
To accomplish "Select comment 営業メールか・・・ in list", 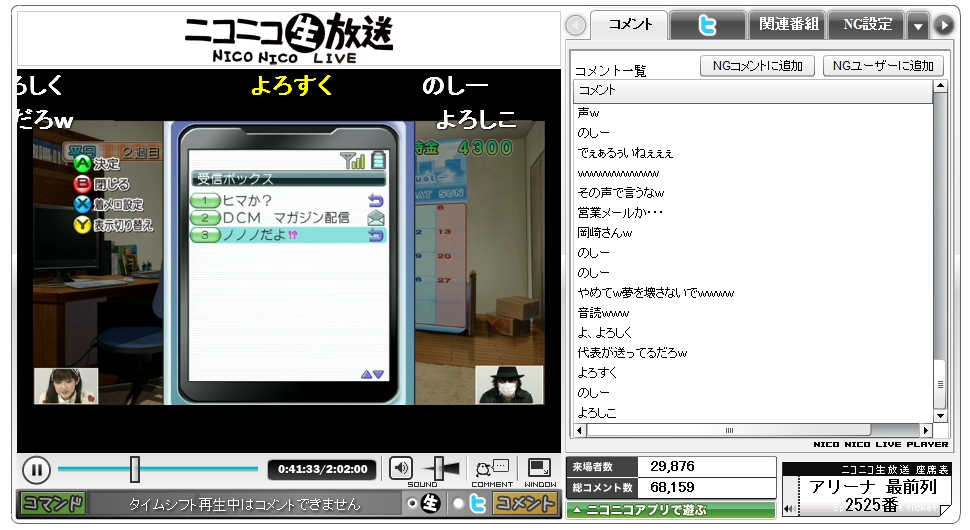I will [620, 212].
